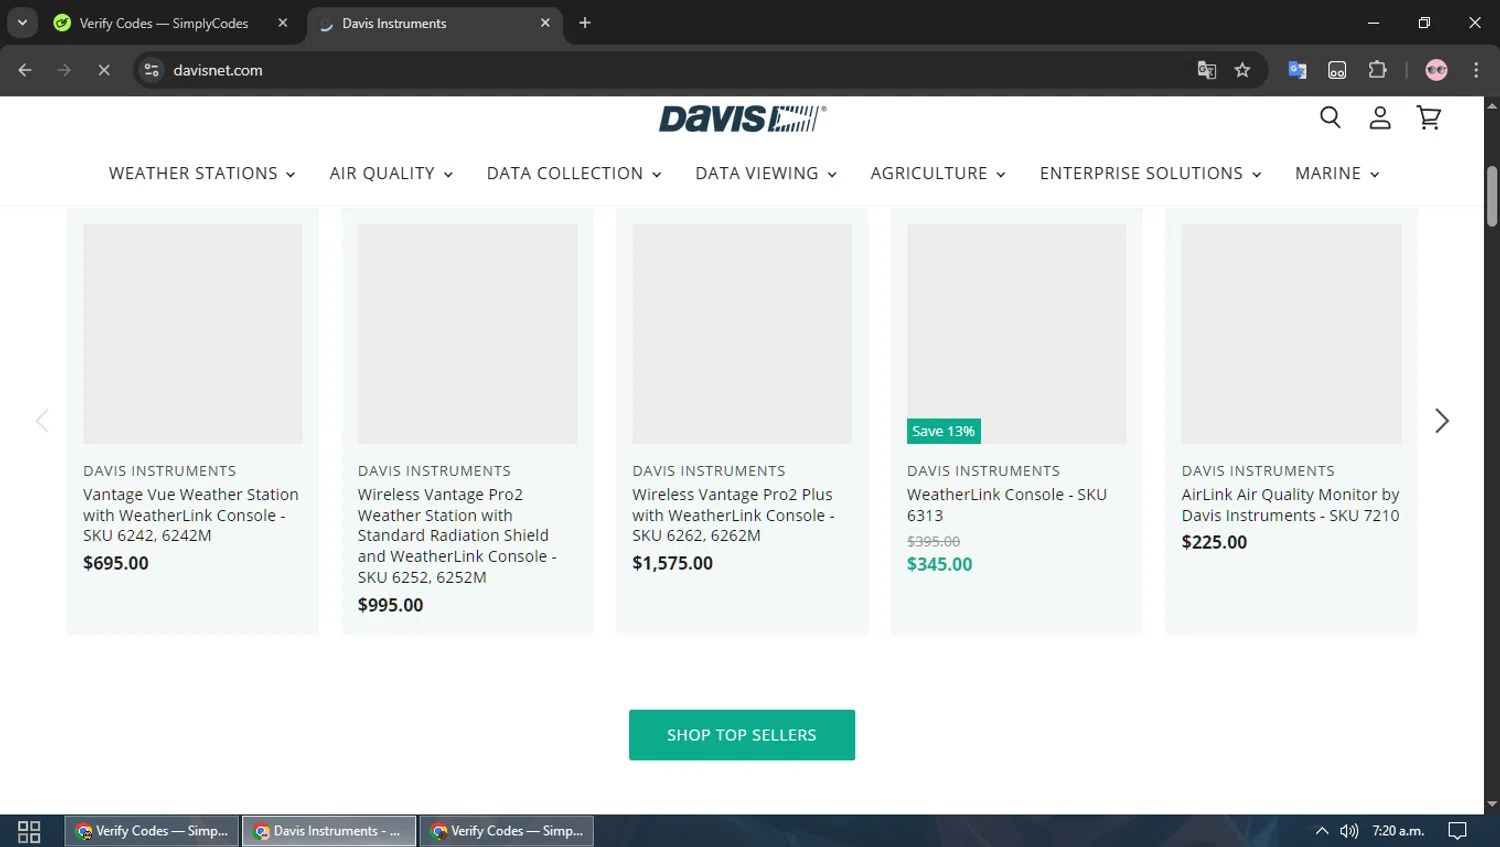Close the Davis Instruments tab
Image resolution: width=1500 pixels, height=847 pixels.
[x=545, y=23]
